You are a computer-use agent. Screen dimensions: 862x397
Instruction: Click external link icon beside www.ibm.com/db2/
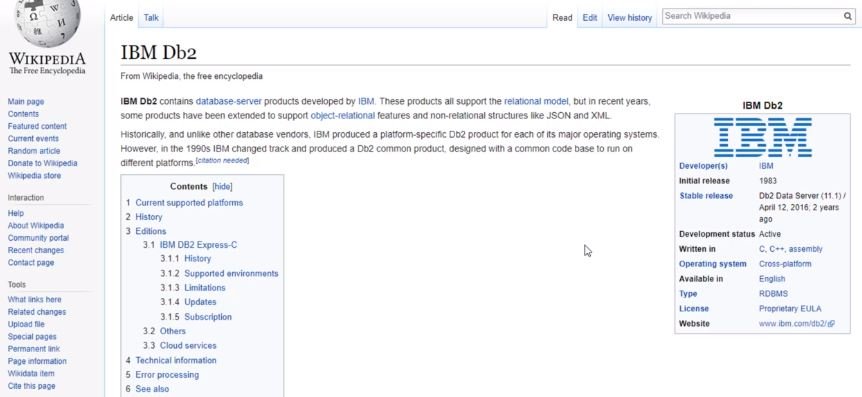[x=832, y=324]
